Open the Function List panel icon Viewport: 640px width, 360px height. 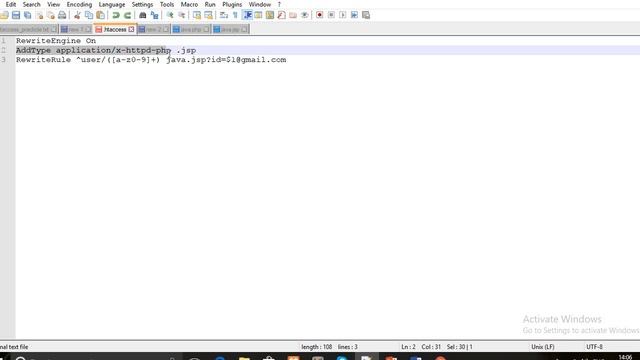pyautogui.click(x=282, y=15)
